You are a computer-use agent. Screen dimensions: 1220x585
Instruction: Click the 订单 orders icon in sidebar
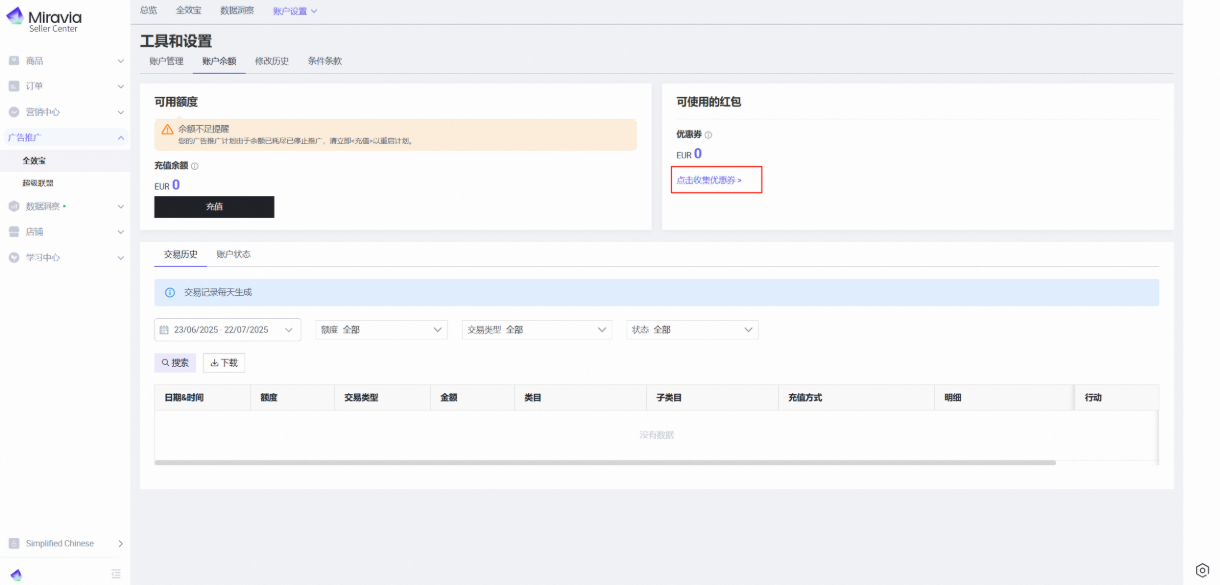coord(14,86)
